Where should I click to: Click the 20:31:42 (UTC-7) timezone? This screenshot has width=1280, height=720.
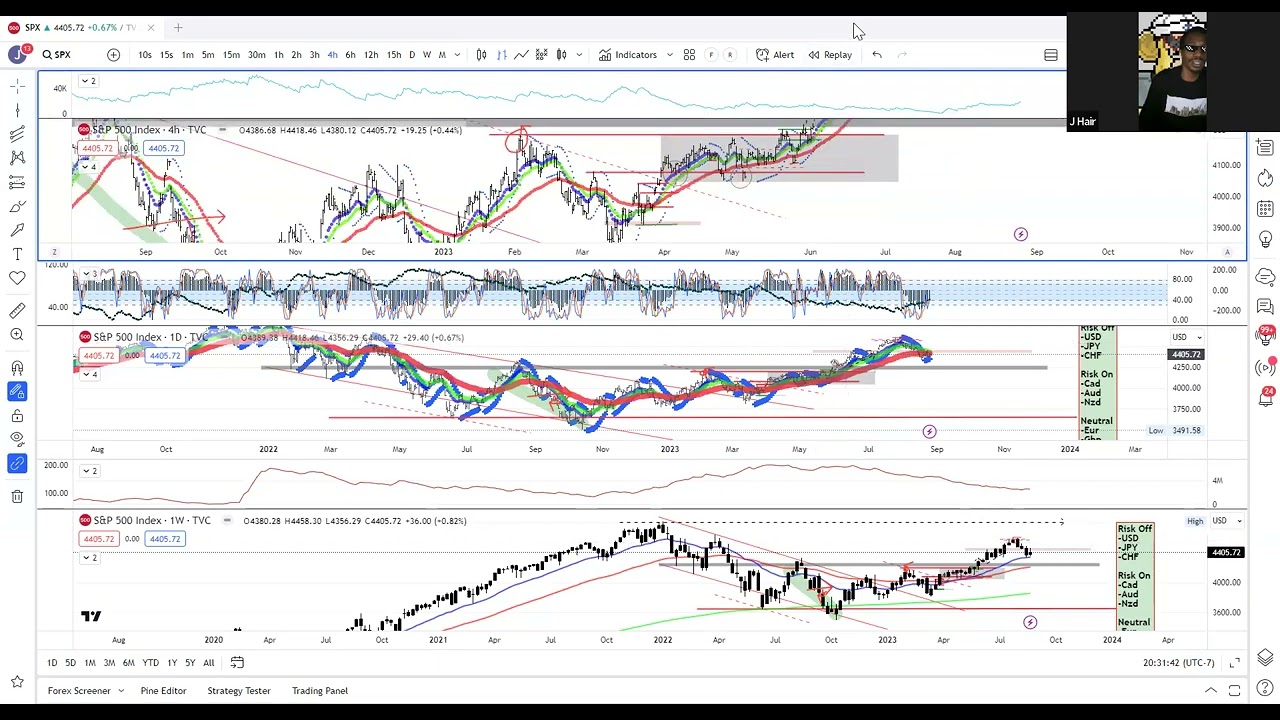tap(1178, 663)
